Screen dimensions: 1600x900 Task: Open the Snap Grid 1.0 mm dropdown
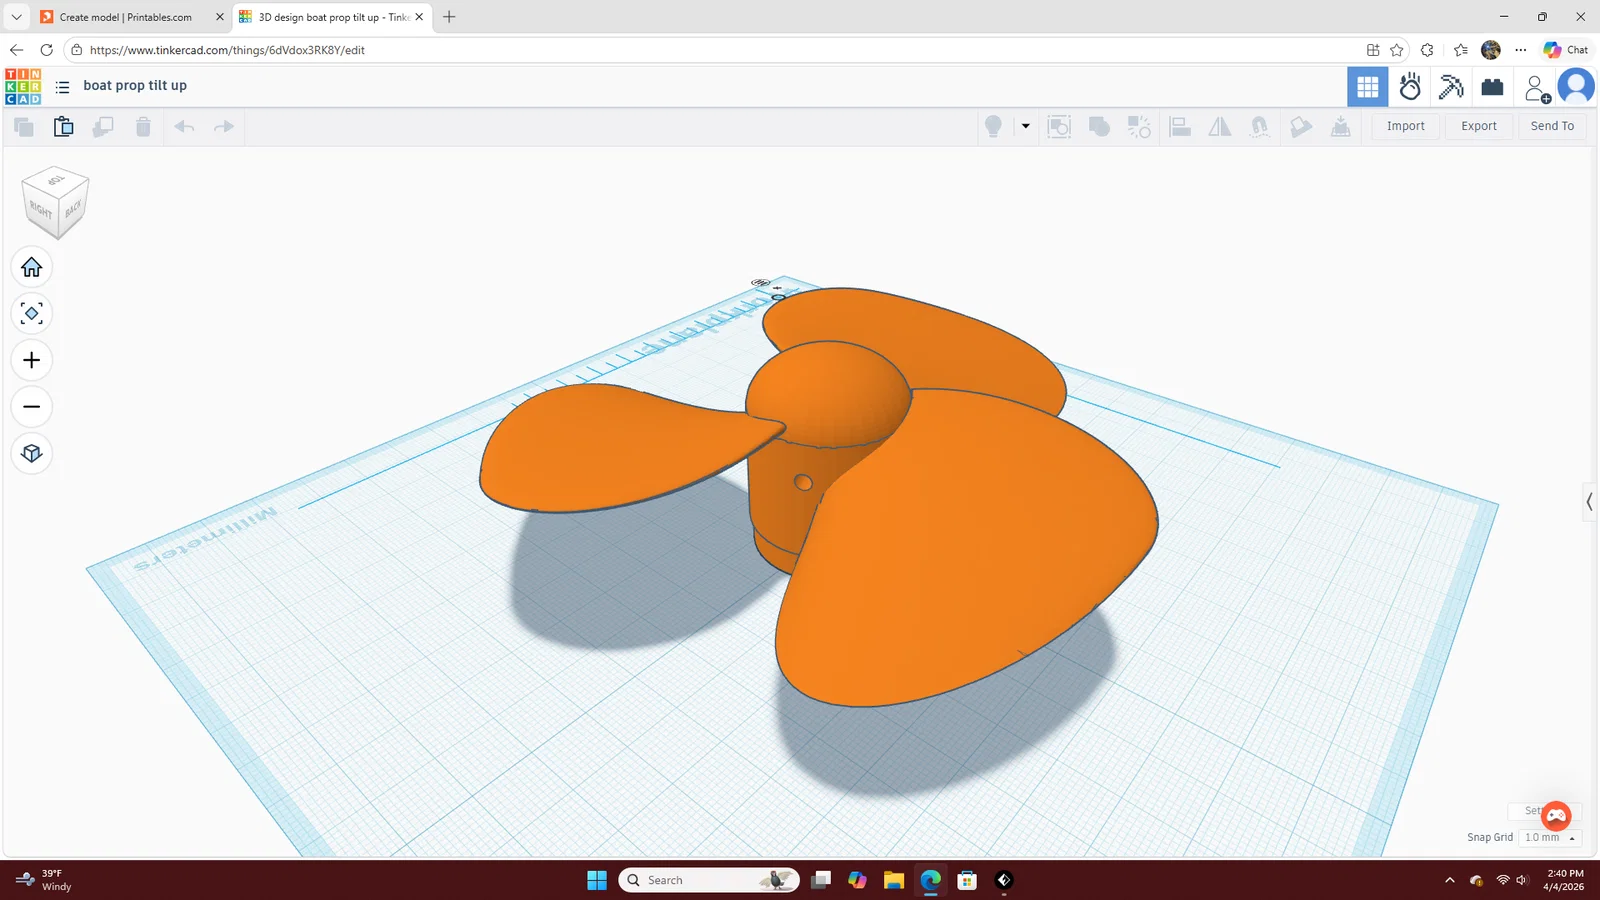[x=1550, y=837]
